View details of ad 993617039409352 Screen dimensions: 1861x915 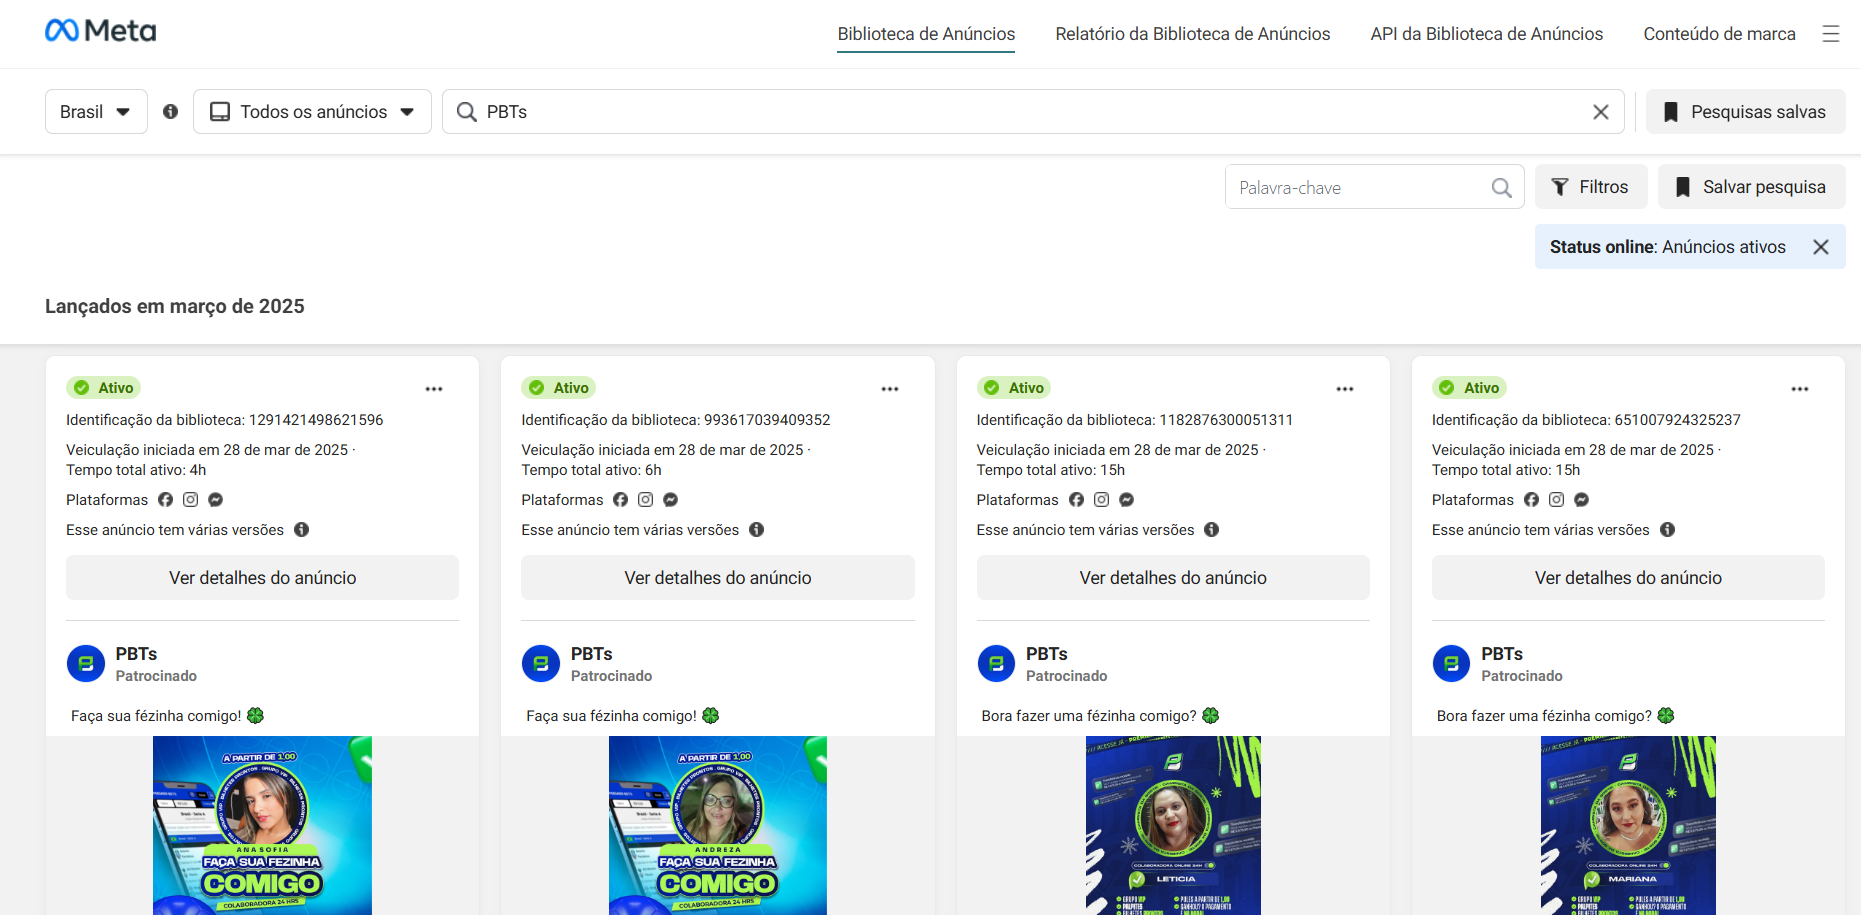718,578
